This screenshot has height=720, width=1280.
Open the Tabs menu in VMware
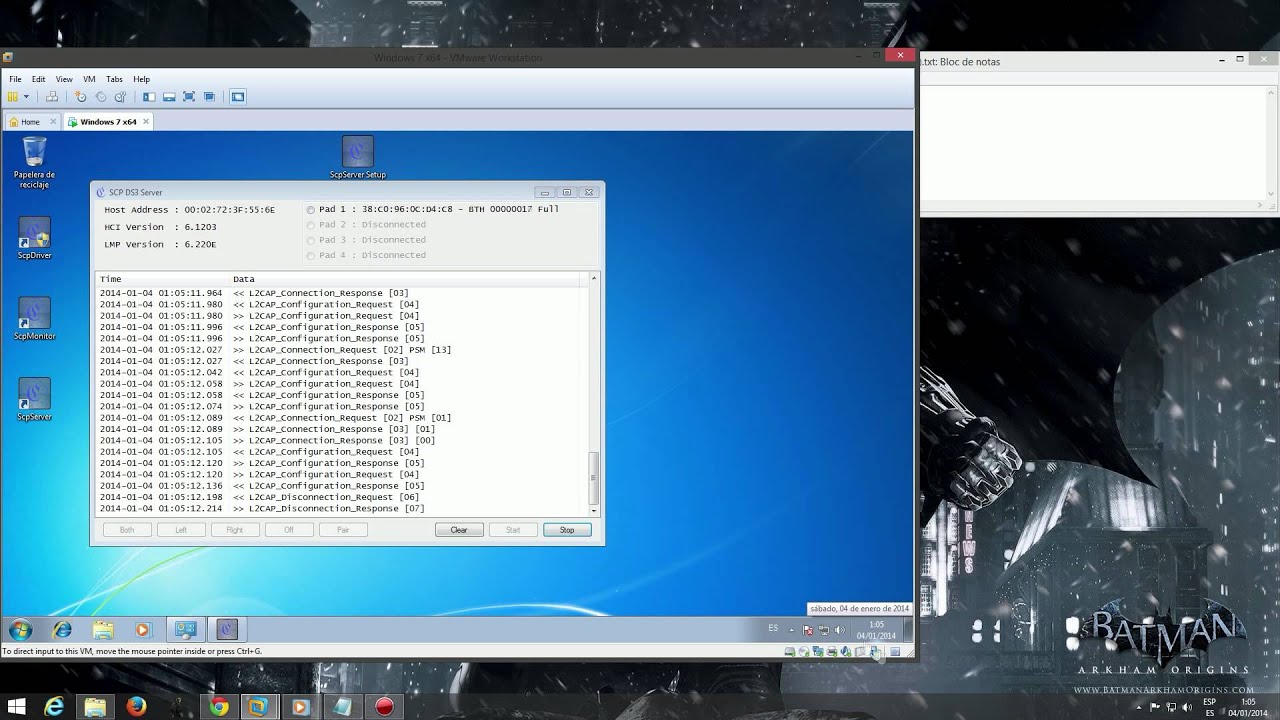point(114,79)
